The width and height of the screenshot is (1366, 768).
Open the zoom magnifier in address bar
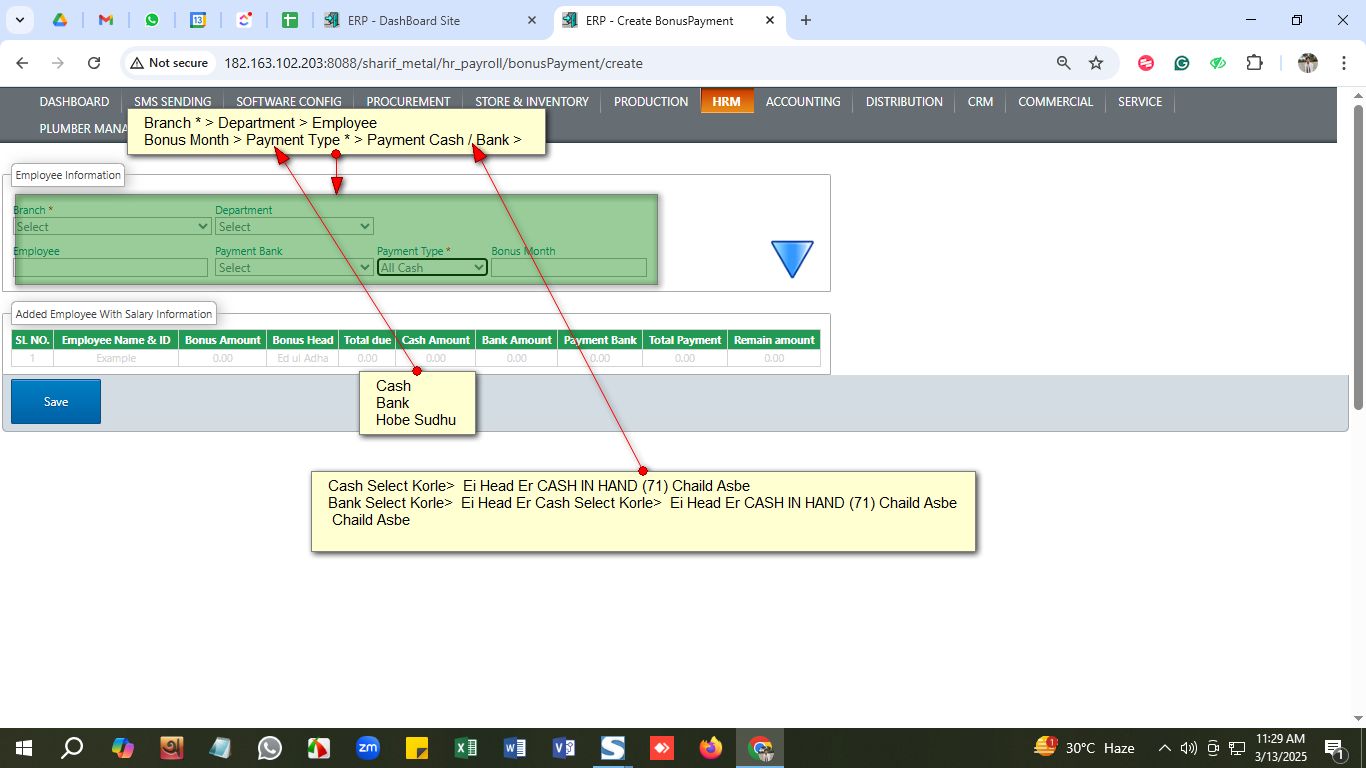tap(1064, 63)
